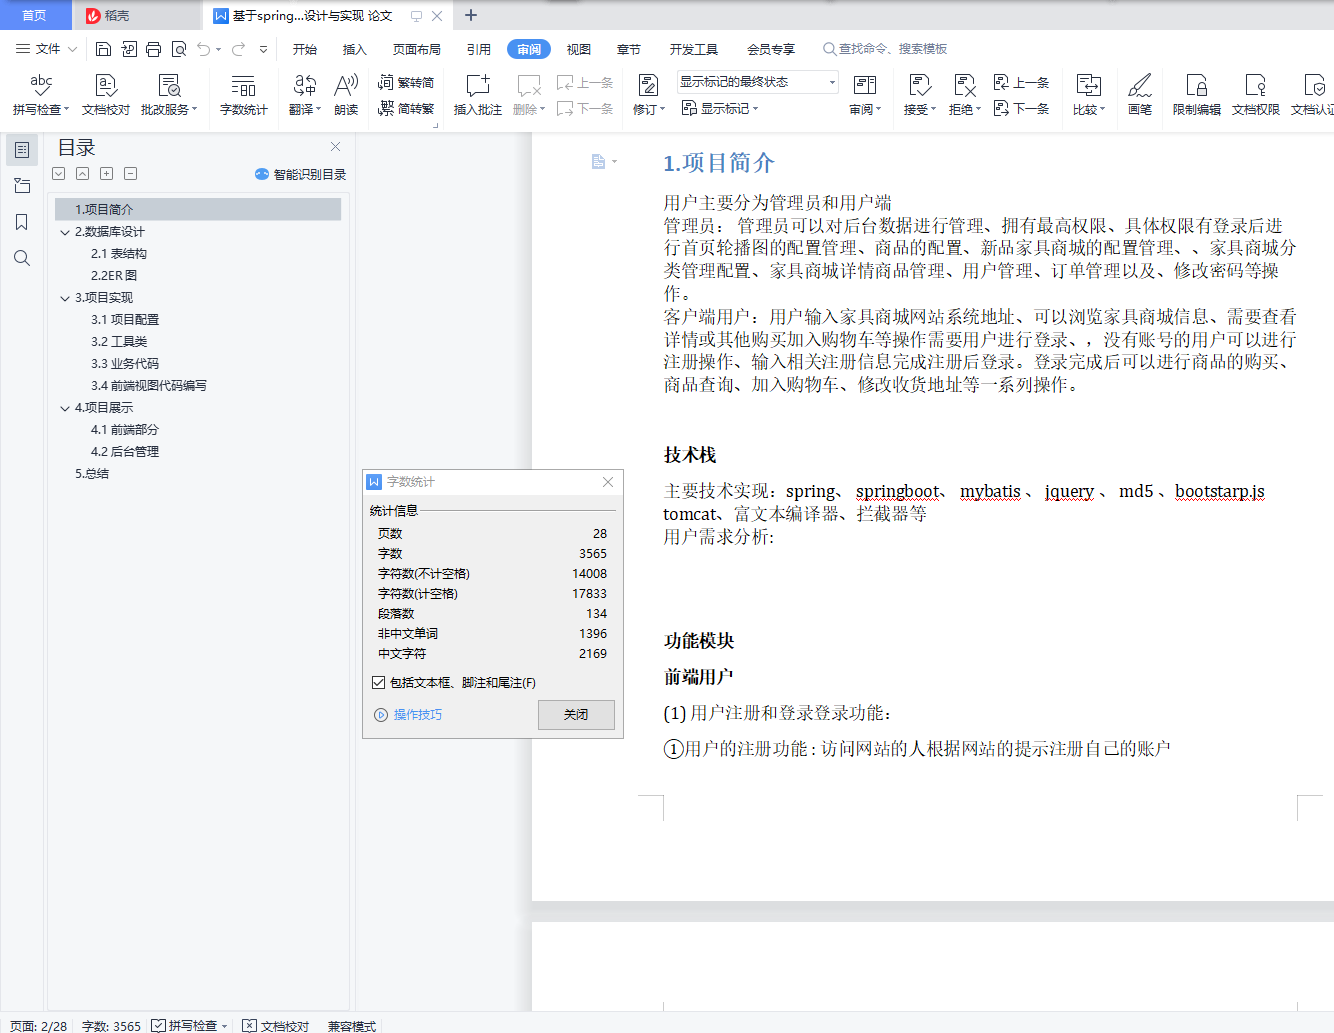
Task: Open the bookmark icon in left sidebar
Action: [x=22, y=222]
